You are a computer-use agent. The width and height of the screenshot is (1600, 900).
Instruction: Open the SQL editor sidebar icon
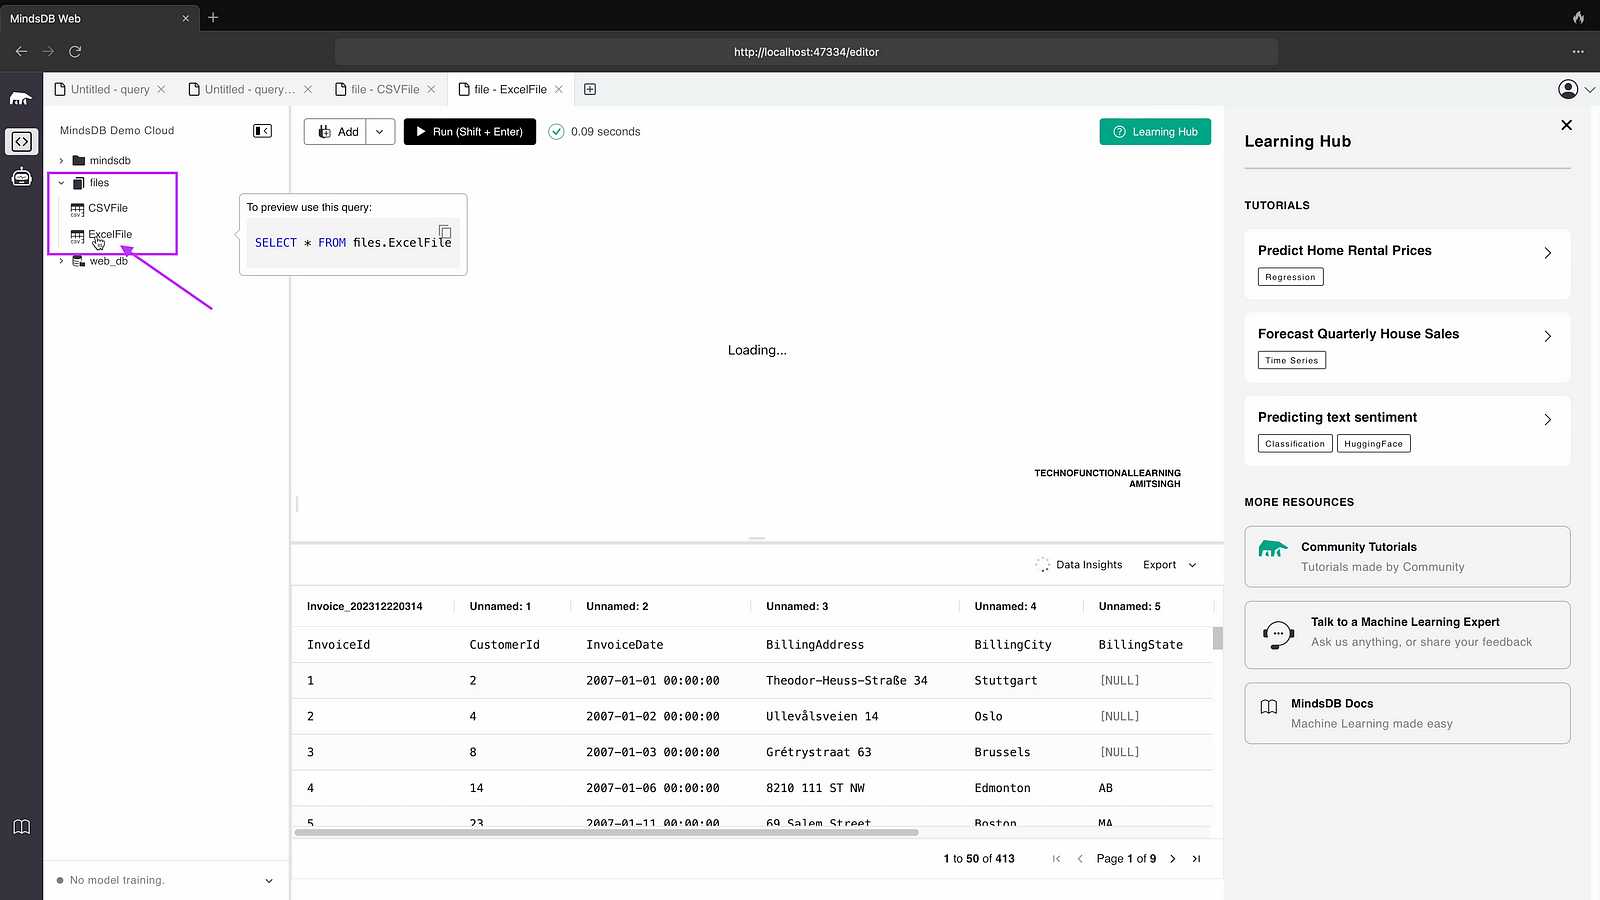tap(21, 142)
